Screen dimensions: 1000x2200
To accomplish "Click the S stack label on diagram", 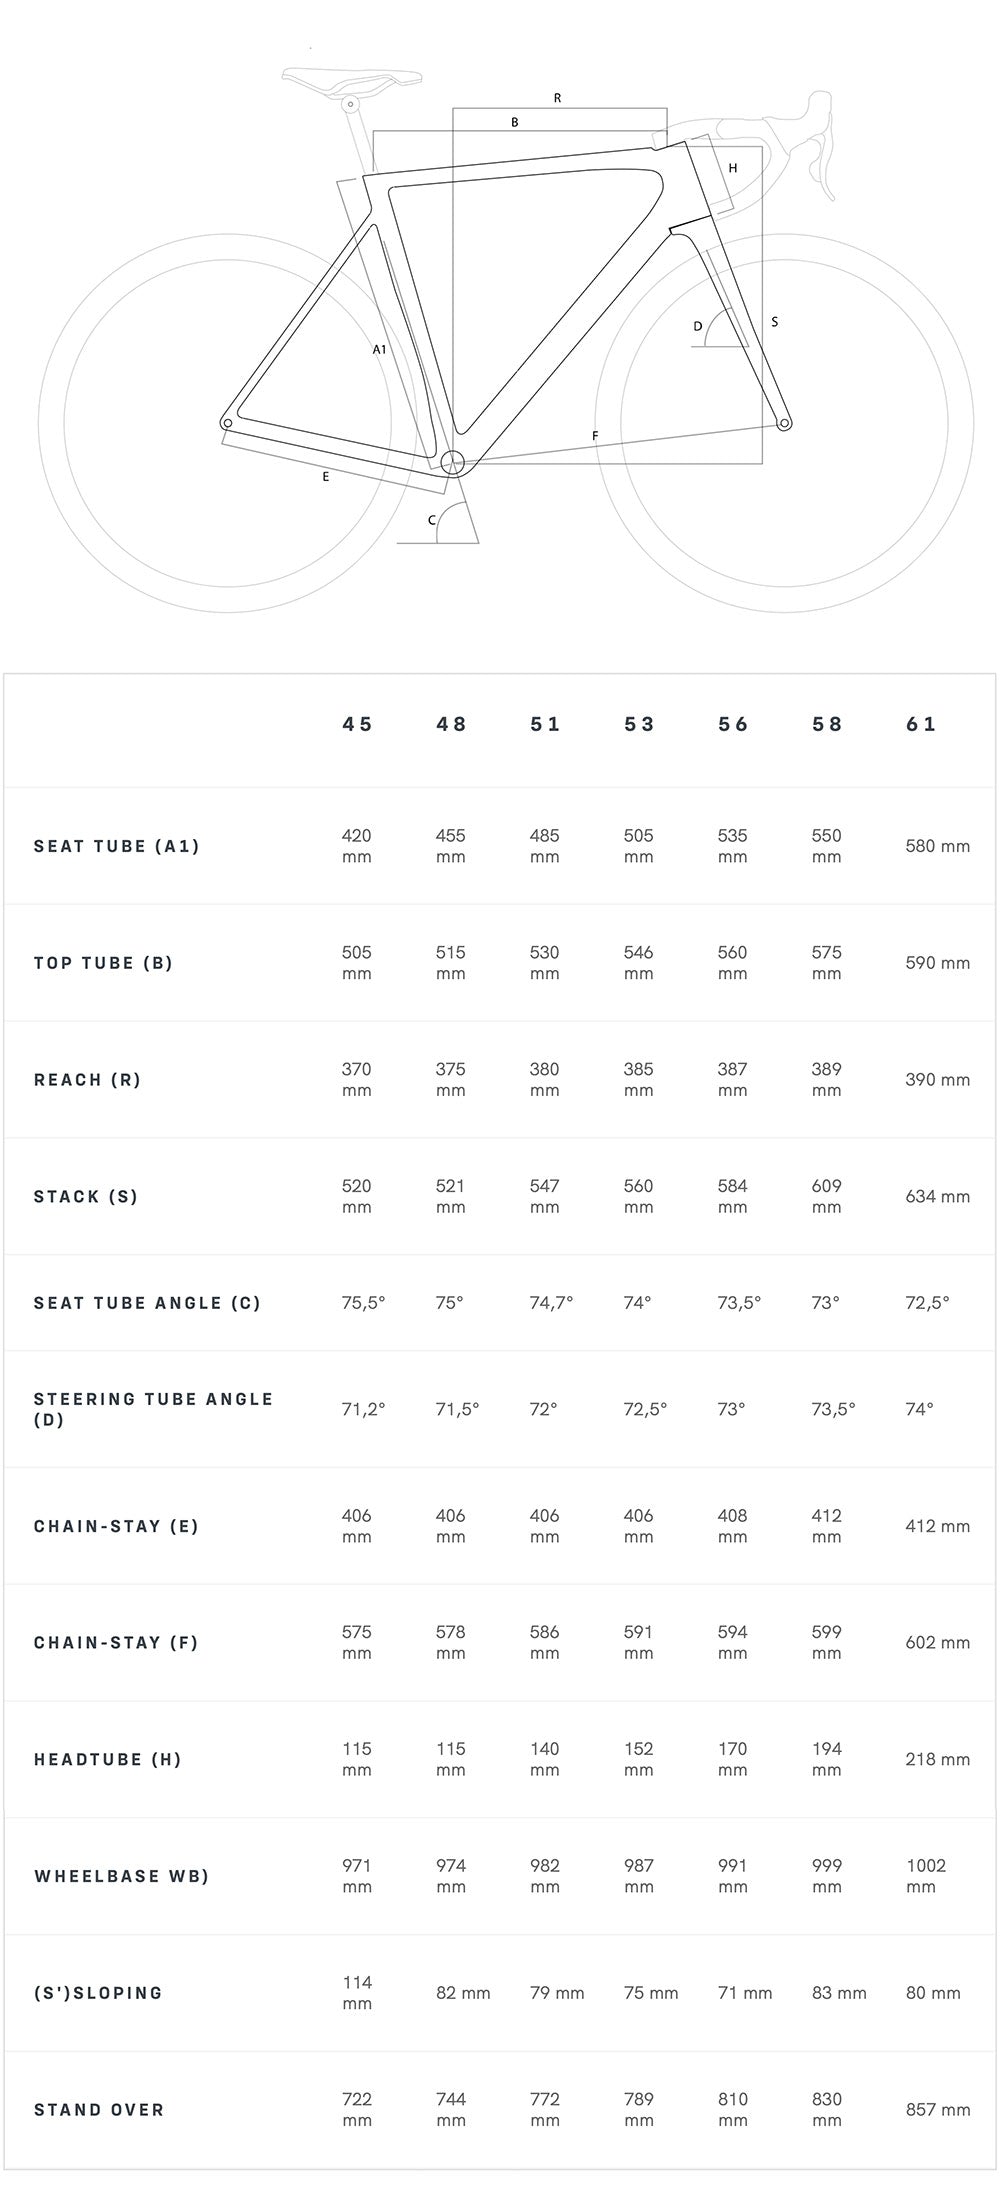I will [x=775, y=322].
